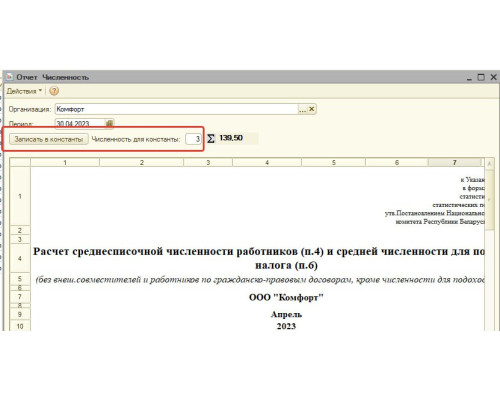500x400 pixels.
Task: Click the ООО "Комфорт" cell
Action: 286,297
